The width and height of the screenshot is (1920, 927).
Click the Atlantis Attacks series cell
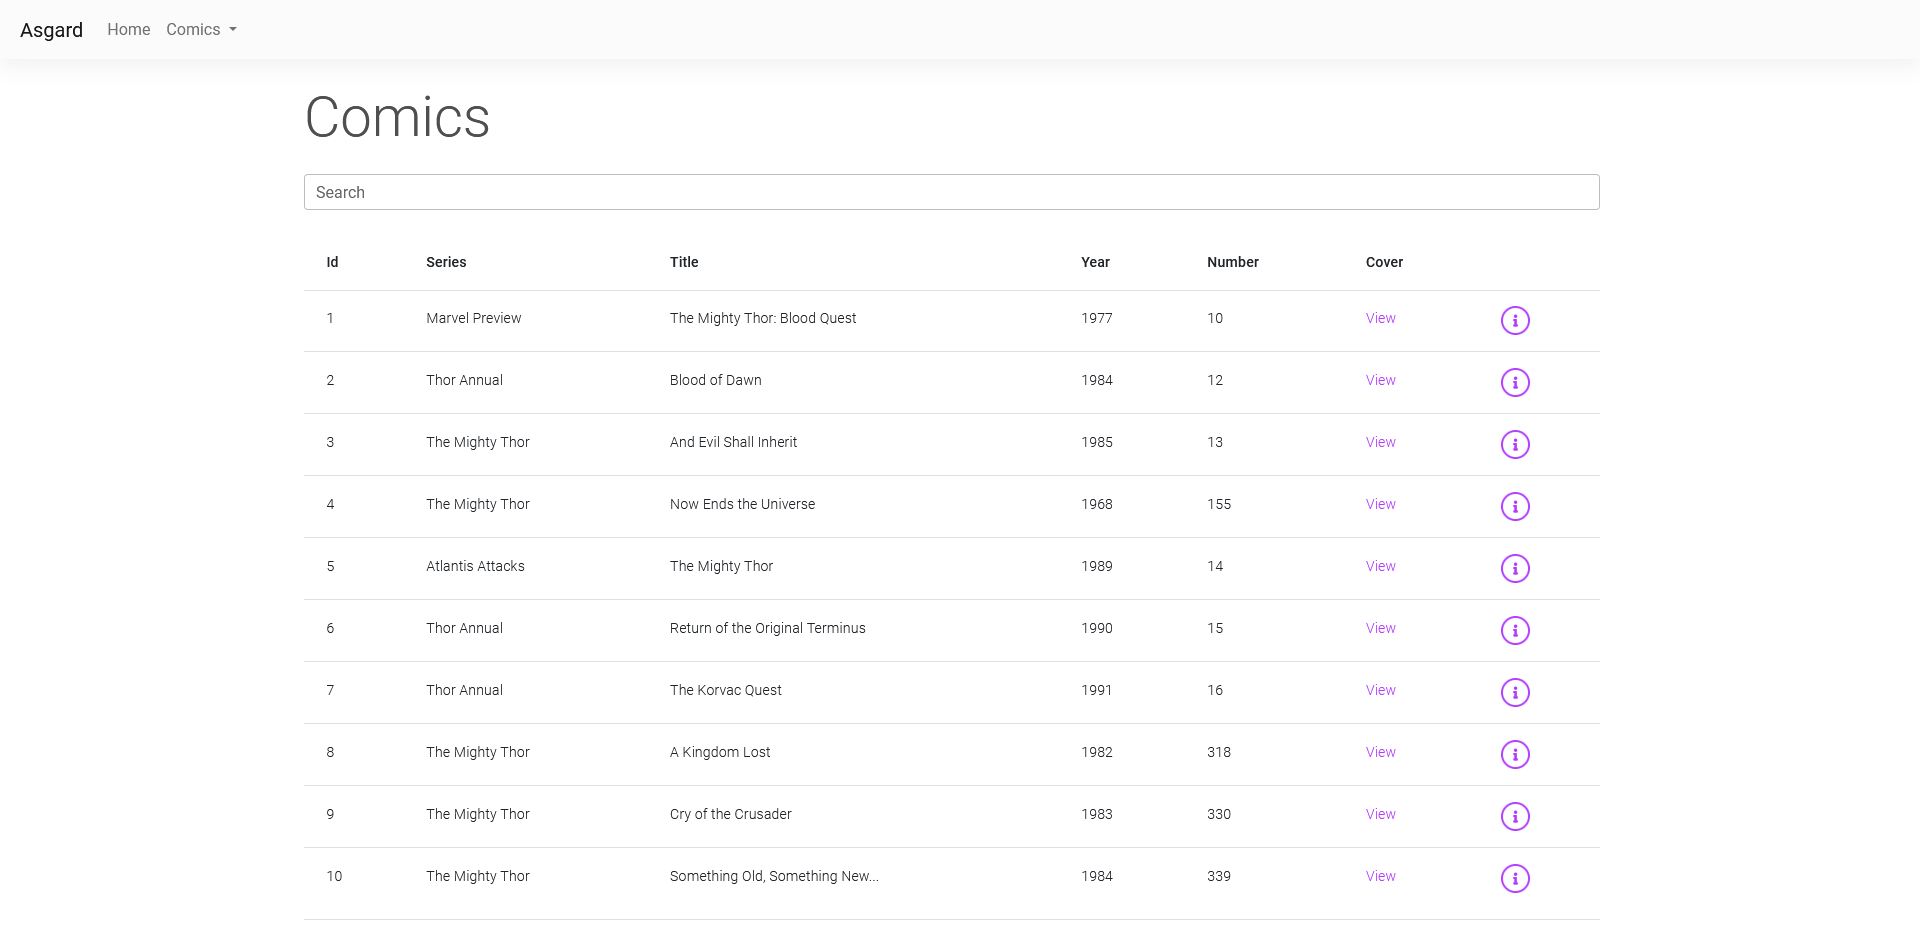point(475,566)
